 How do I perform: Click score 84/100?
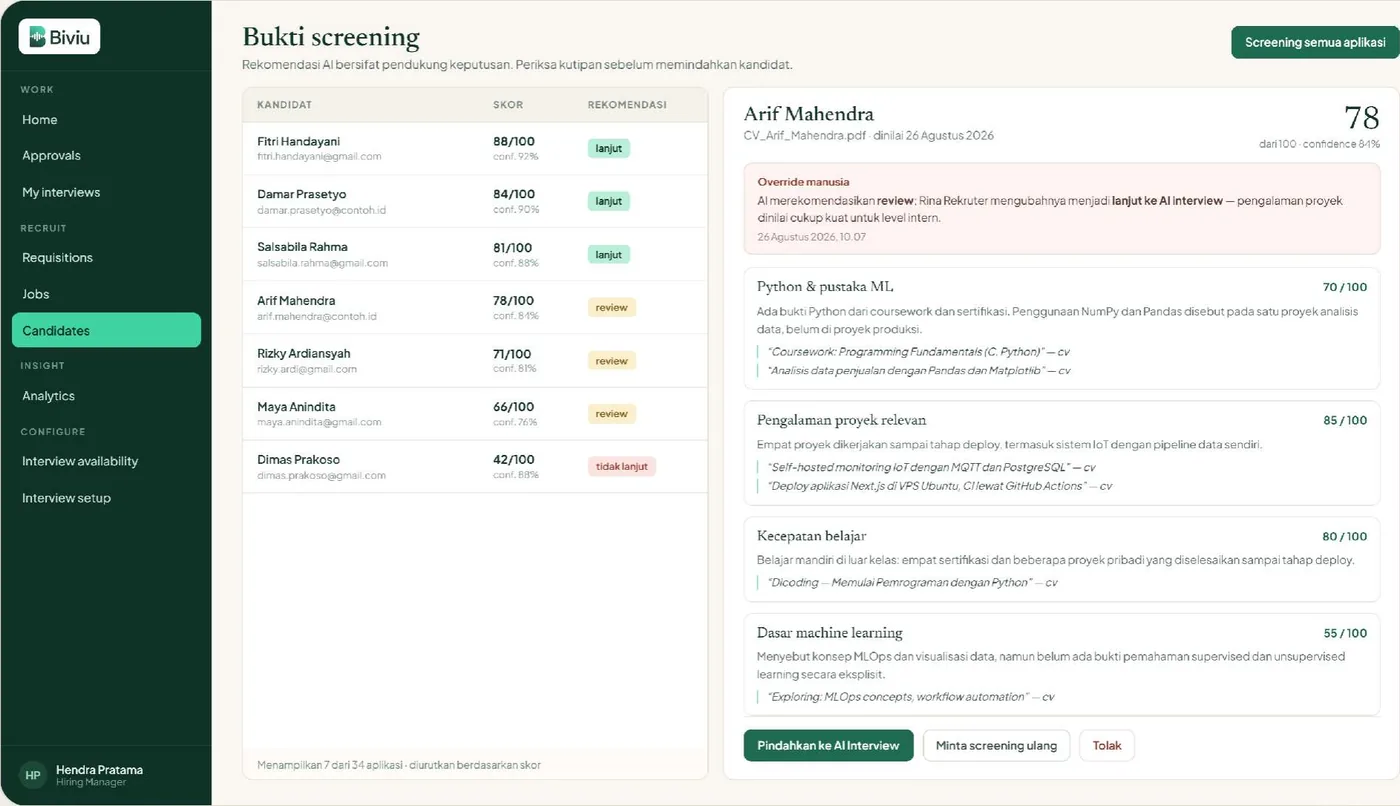514,195
